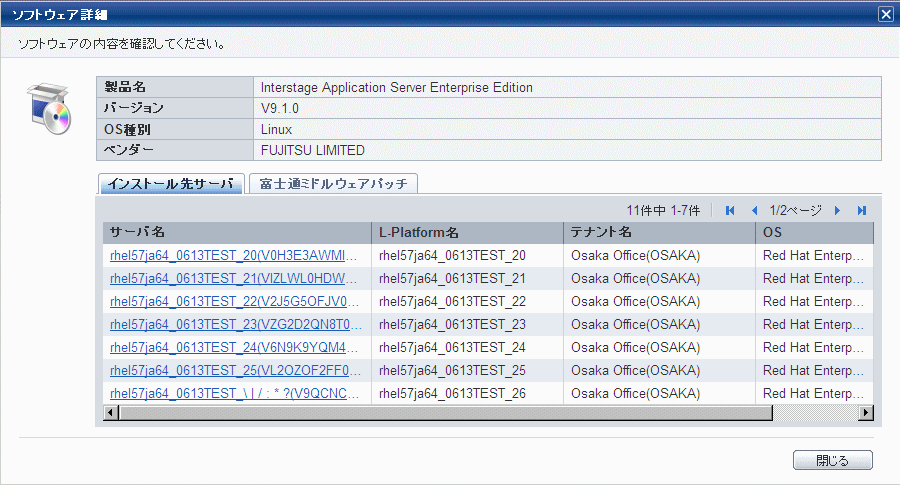Open server link rhel57ja64_0613TEST_\|/:*?
Image resolution: width=900 pixels, height=485 pixels.
[234, 393]
